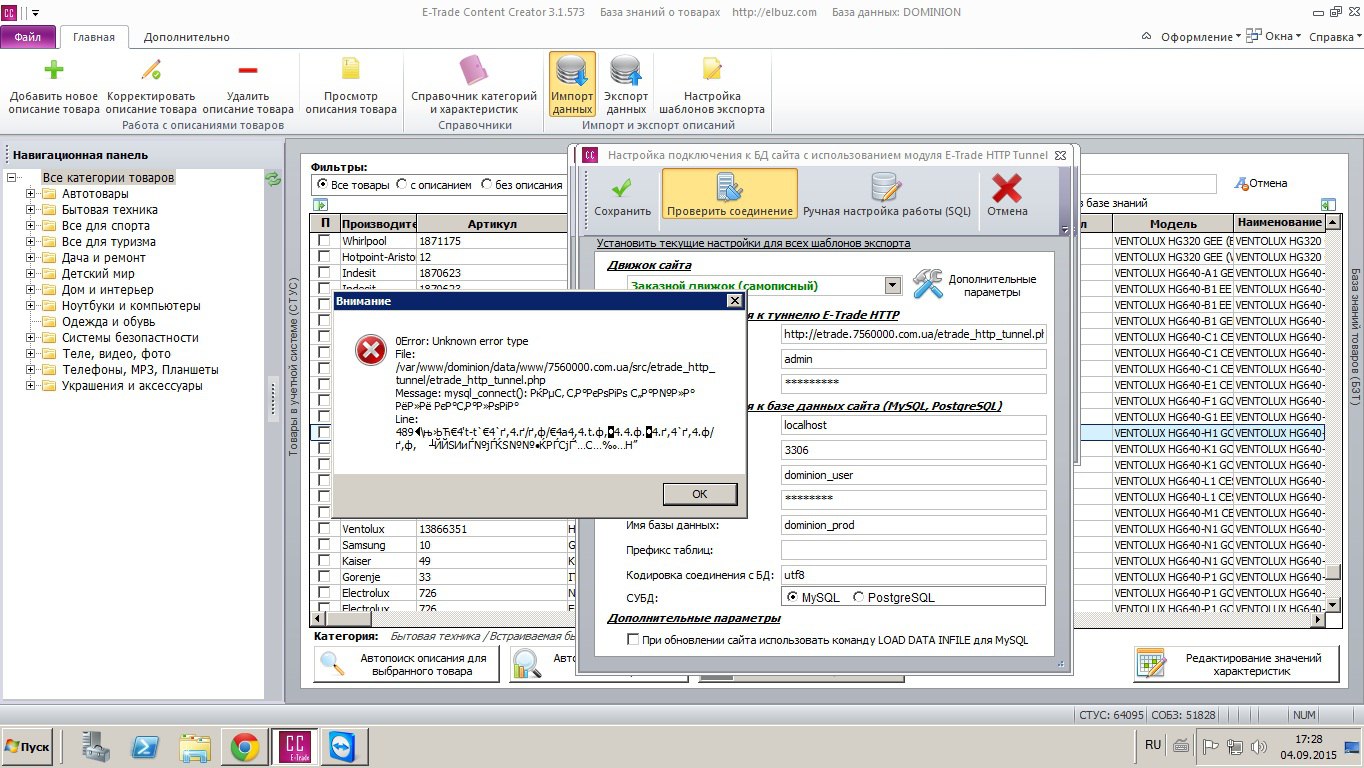The image size is (1364, 768).
Task: Refresh the category tree with green arrows
Action: coord(272,179)
